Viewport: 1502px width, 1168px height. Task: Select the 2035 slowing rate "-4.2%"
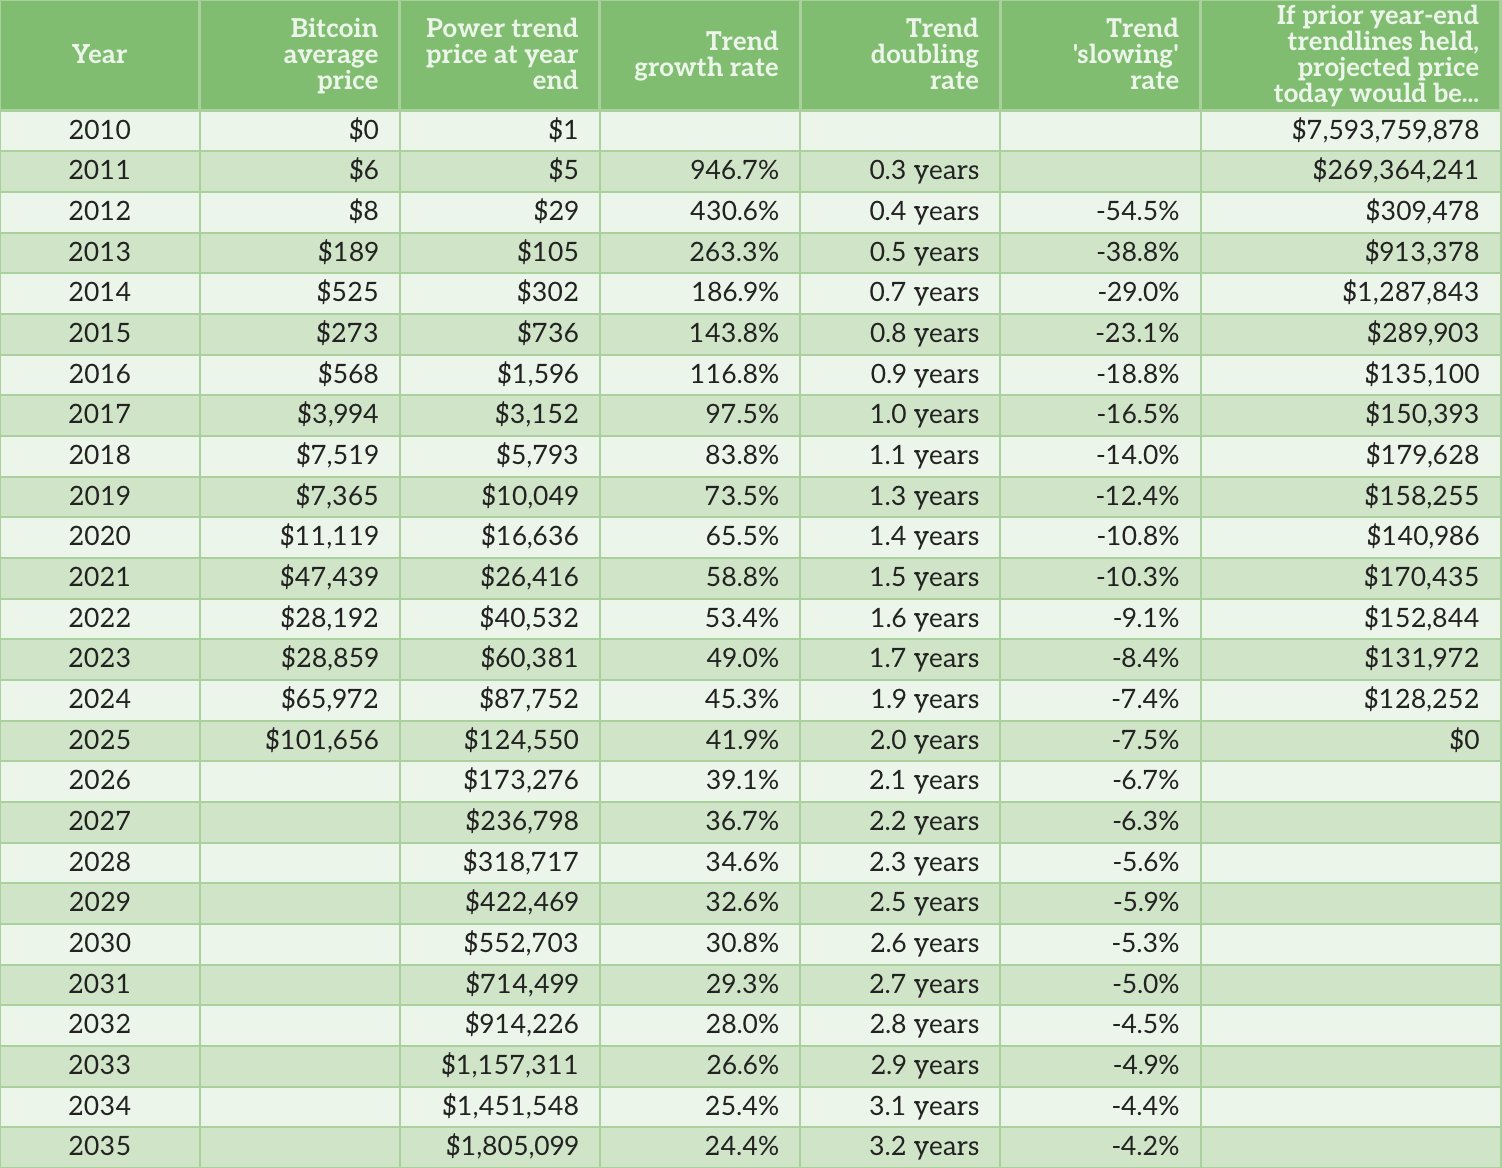point(1146,1146)
